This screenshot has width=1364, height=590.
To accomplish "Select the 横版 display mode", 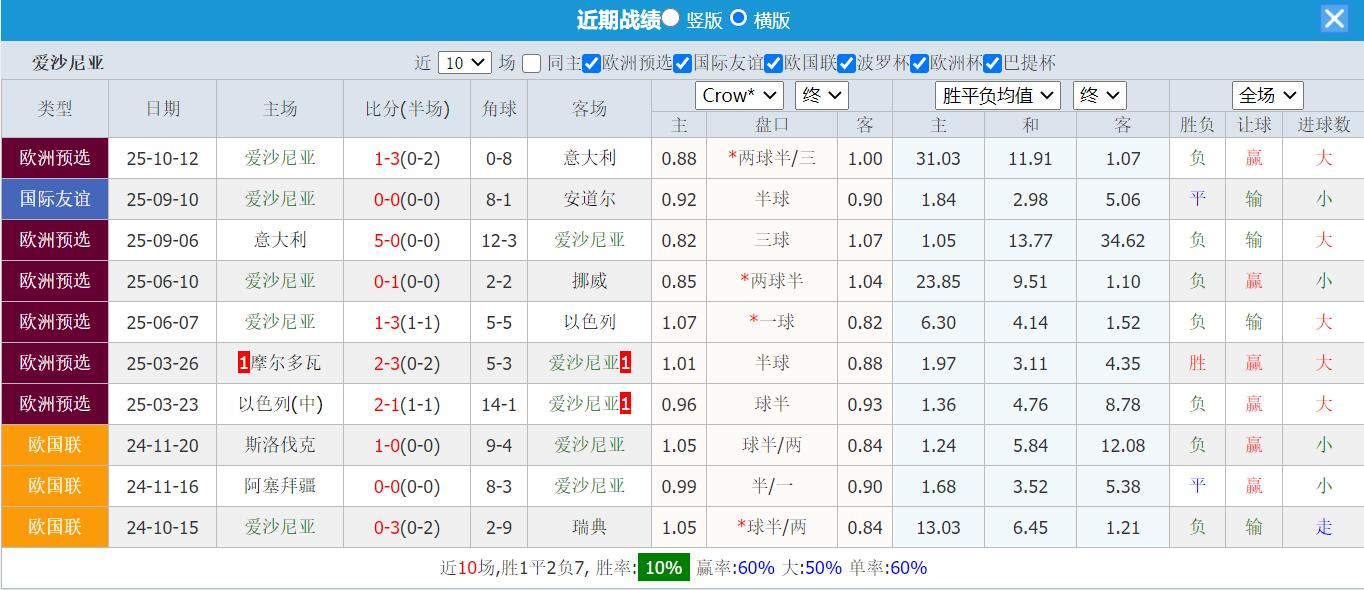I will (736, 20).
